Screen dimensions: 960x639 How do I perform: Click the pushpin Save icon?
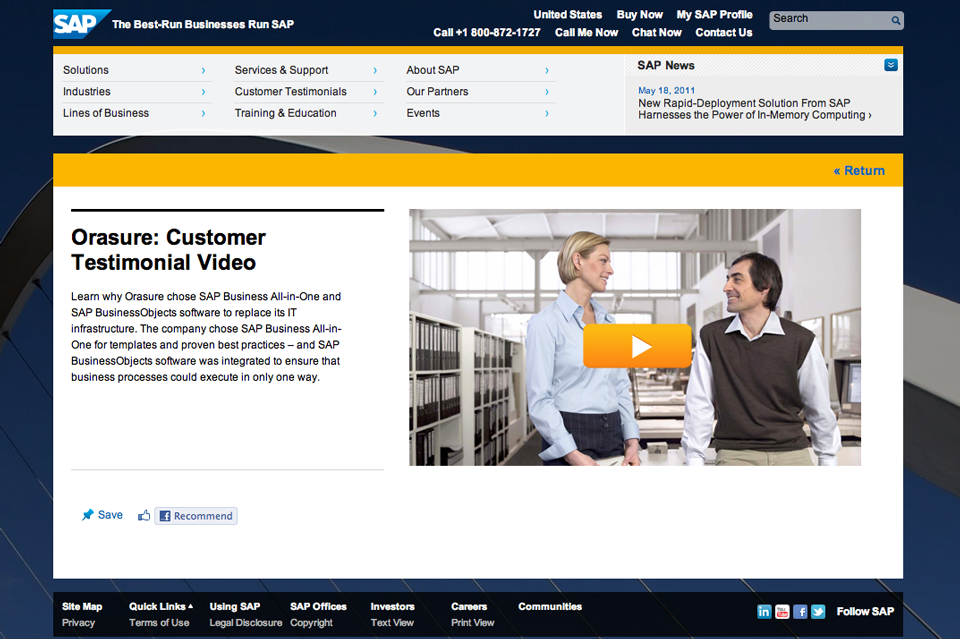point(88,515)
